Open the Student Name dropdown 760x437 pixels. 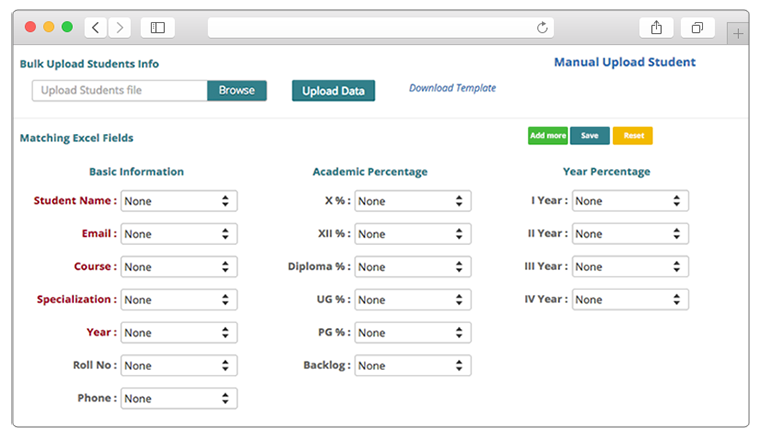click(x=179, y=201)
